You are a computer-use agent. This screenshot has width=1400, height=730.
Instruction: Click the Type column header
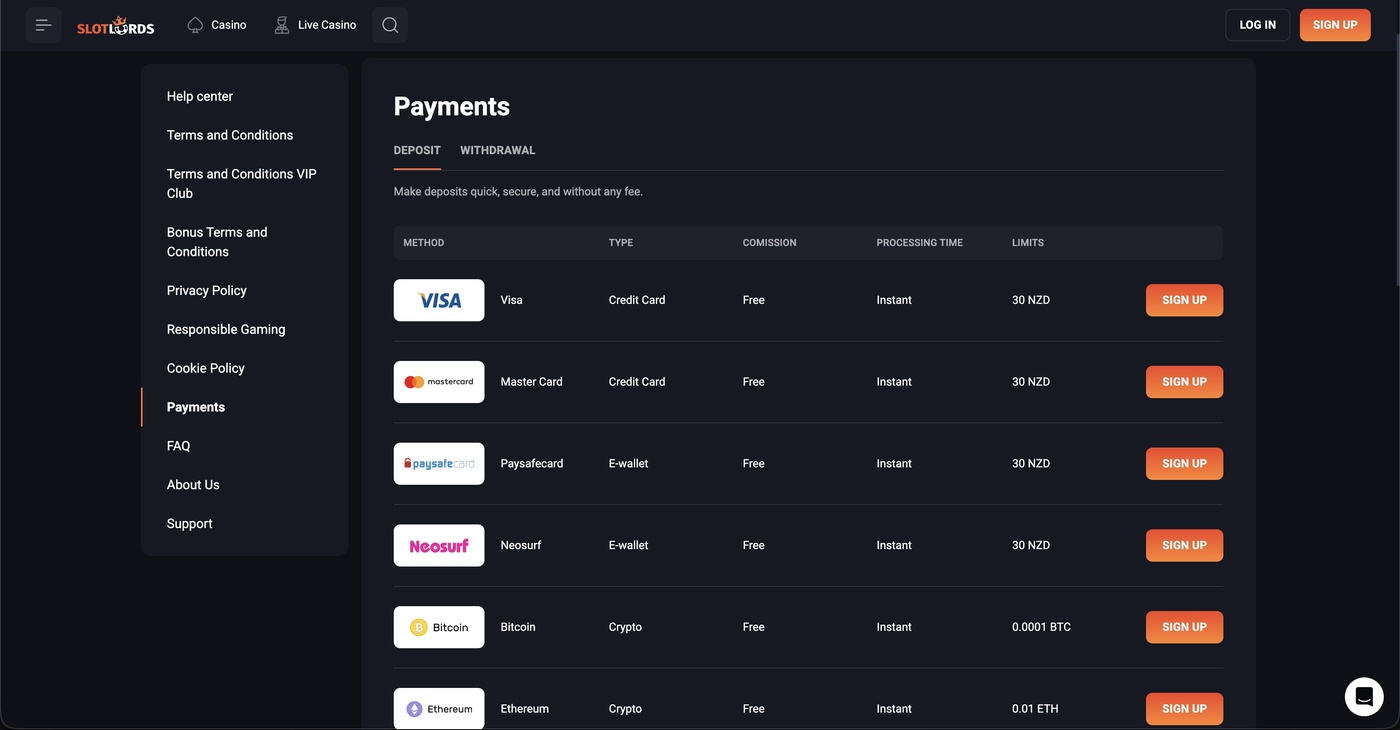621,243
